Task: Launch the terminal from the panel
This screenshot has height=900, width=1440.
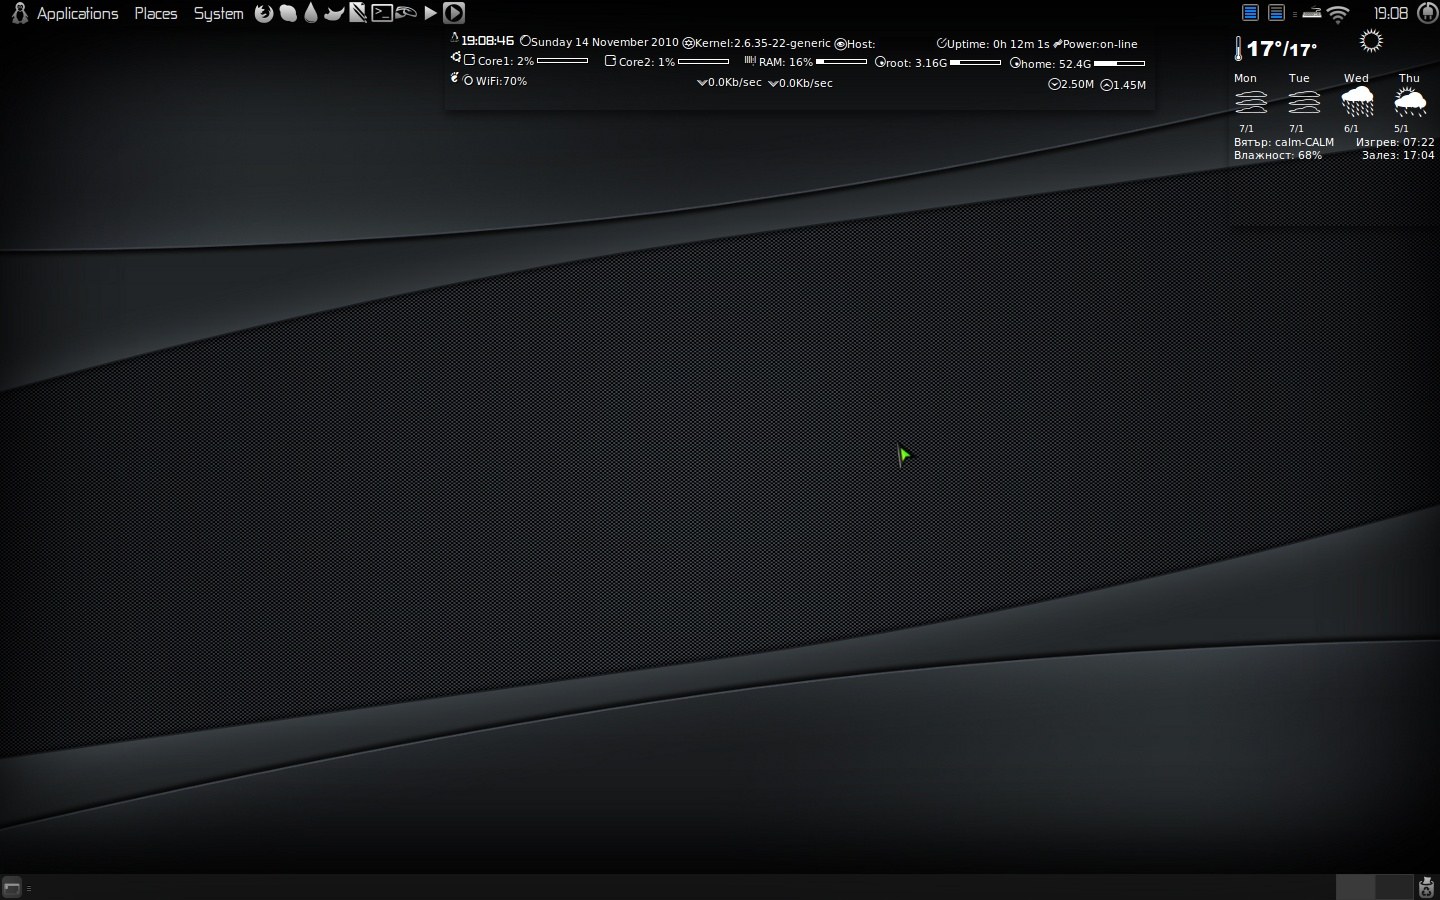Action: [382, 13]
